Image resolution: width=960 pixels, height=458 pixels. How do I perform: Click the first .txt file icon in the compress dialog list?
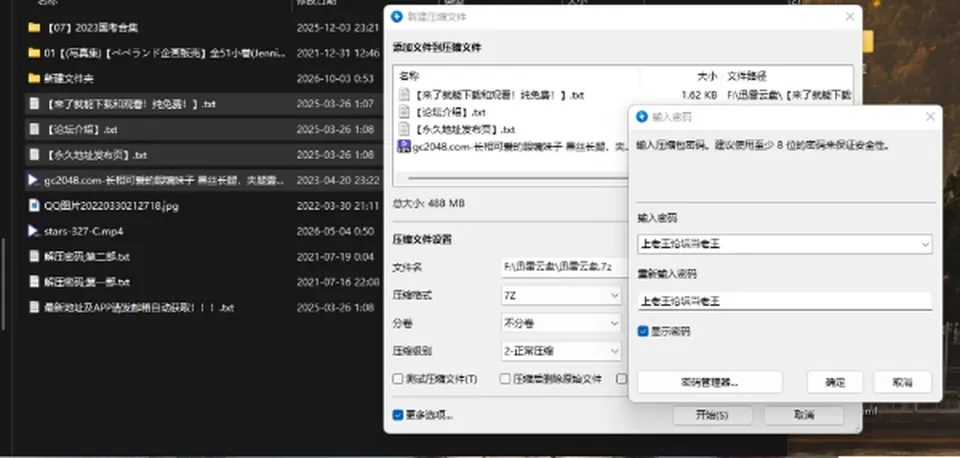[x=404, y=95]
